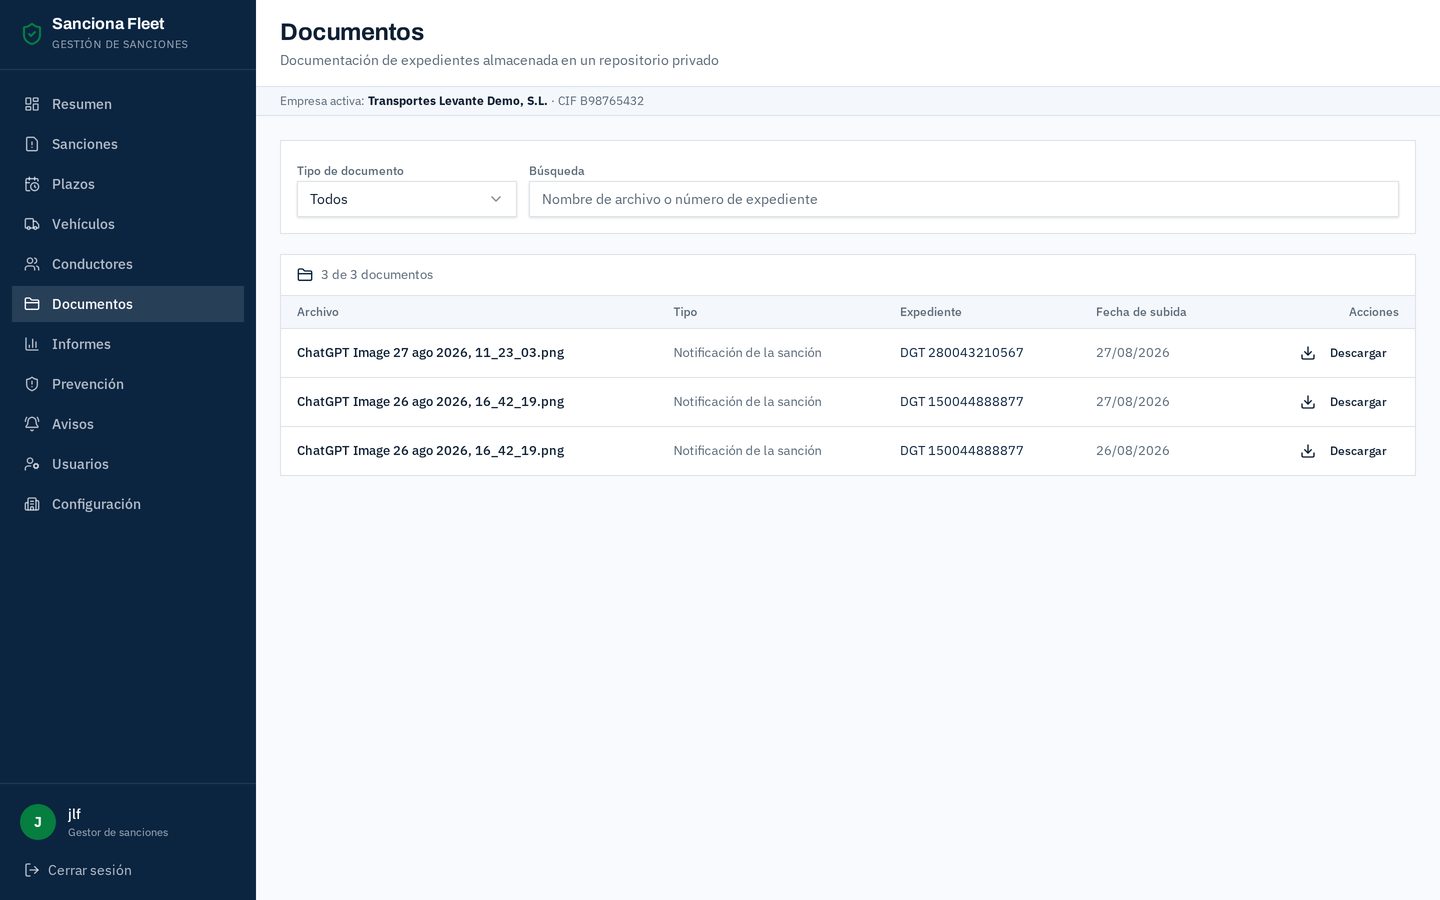Click the Fecha de subida column header
Viewport: 1440px width, 900px height.
[x=1141, y=312]
